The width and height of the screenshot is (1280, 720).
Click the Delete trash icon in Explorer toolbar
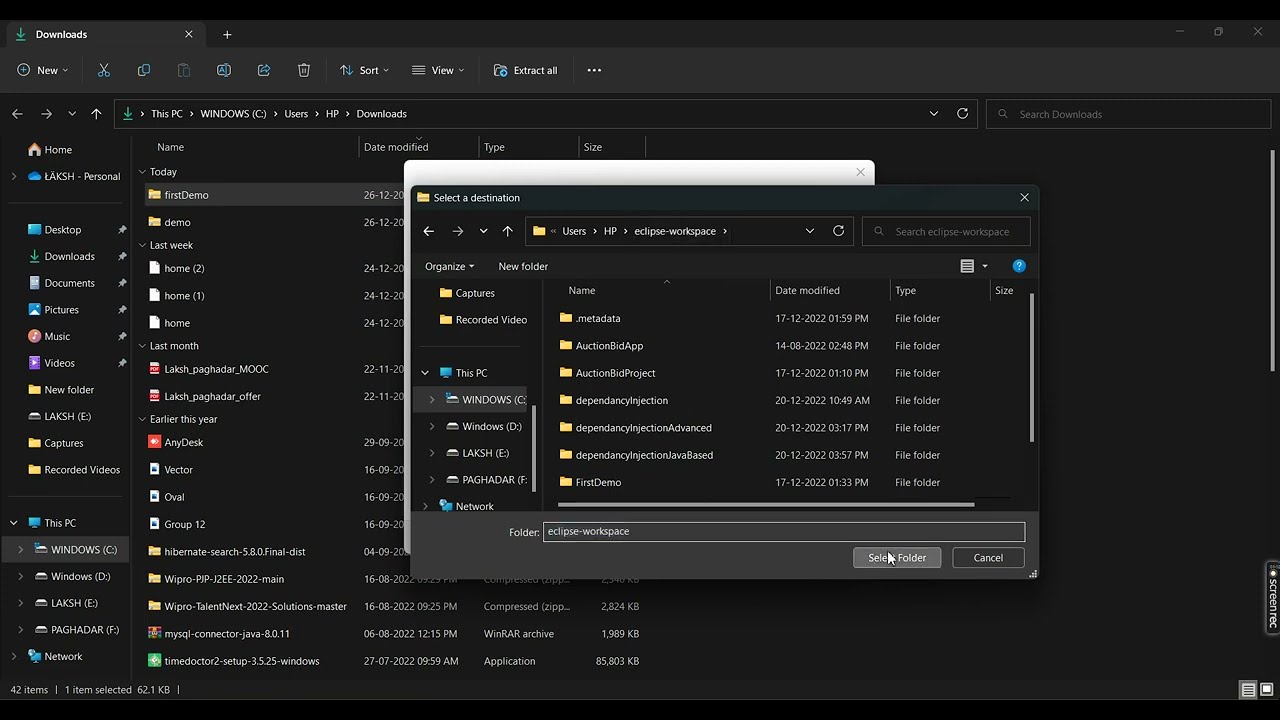pyautogui.click(x=304, y=70)
